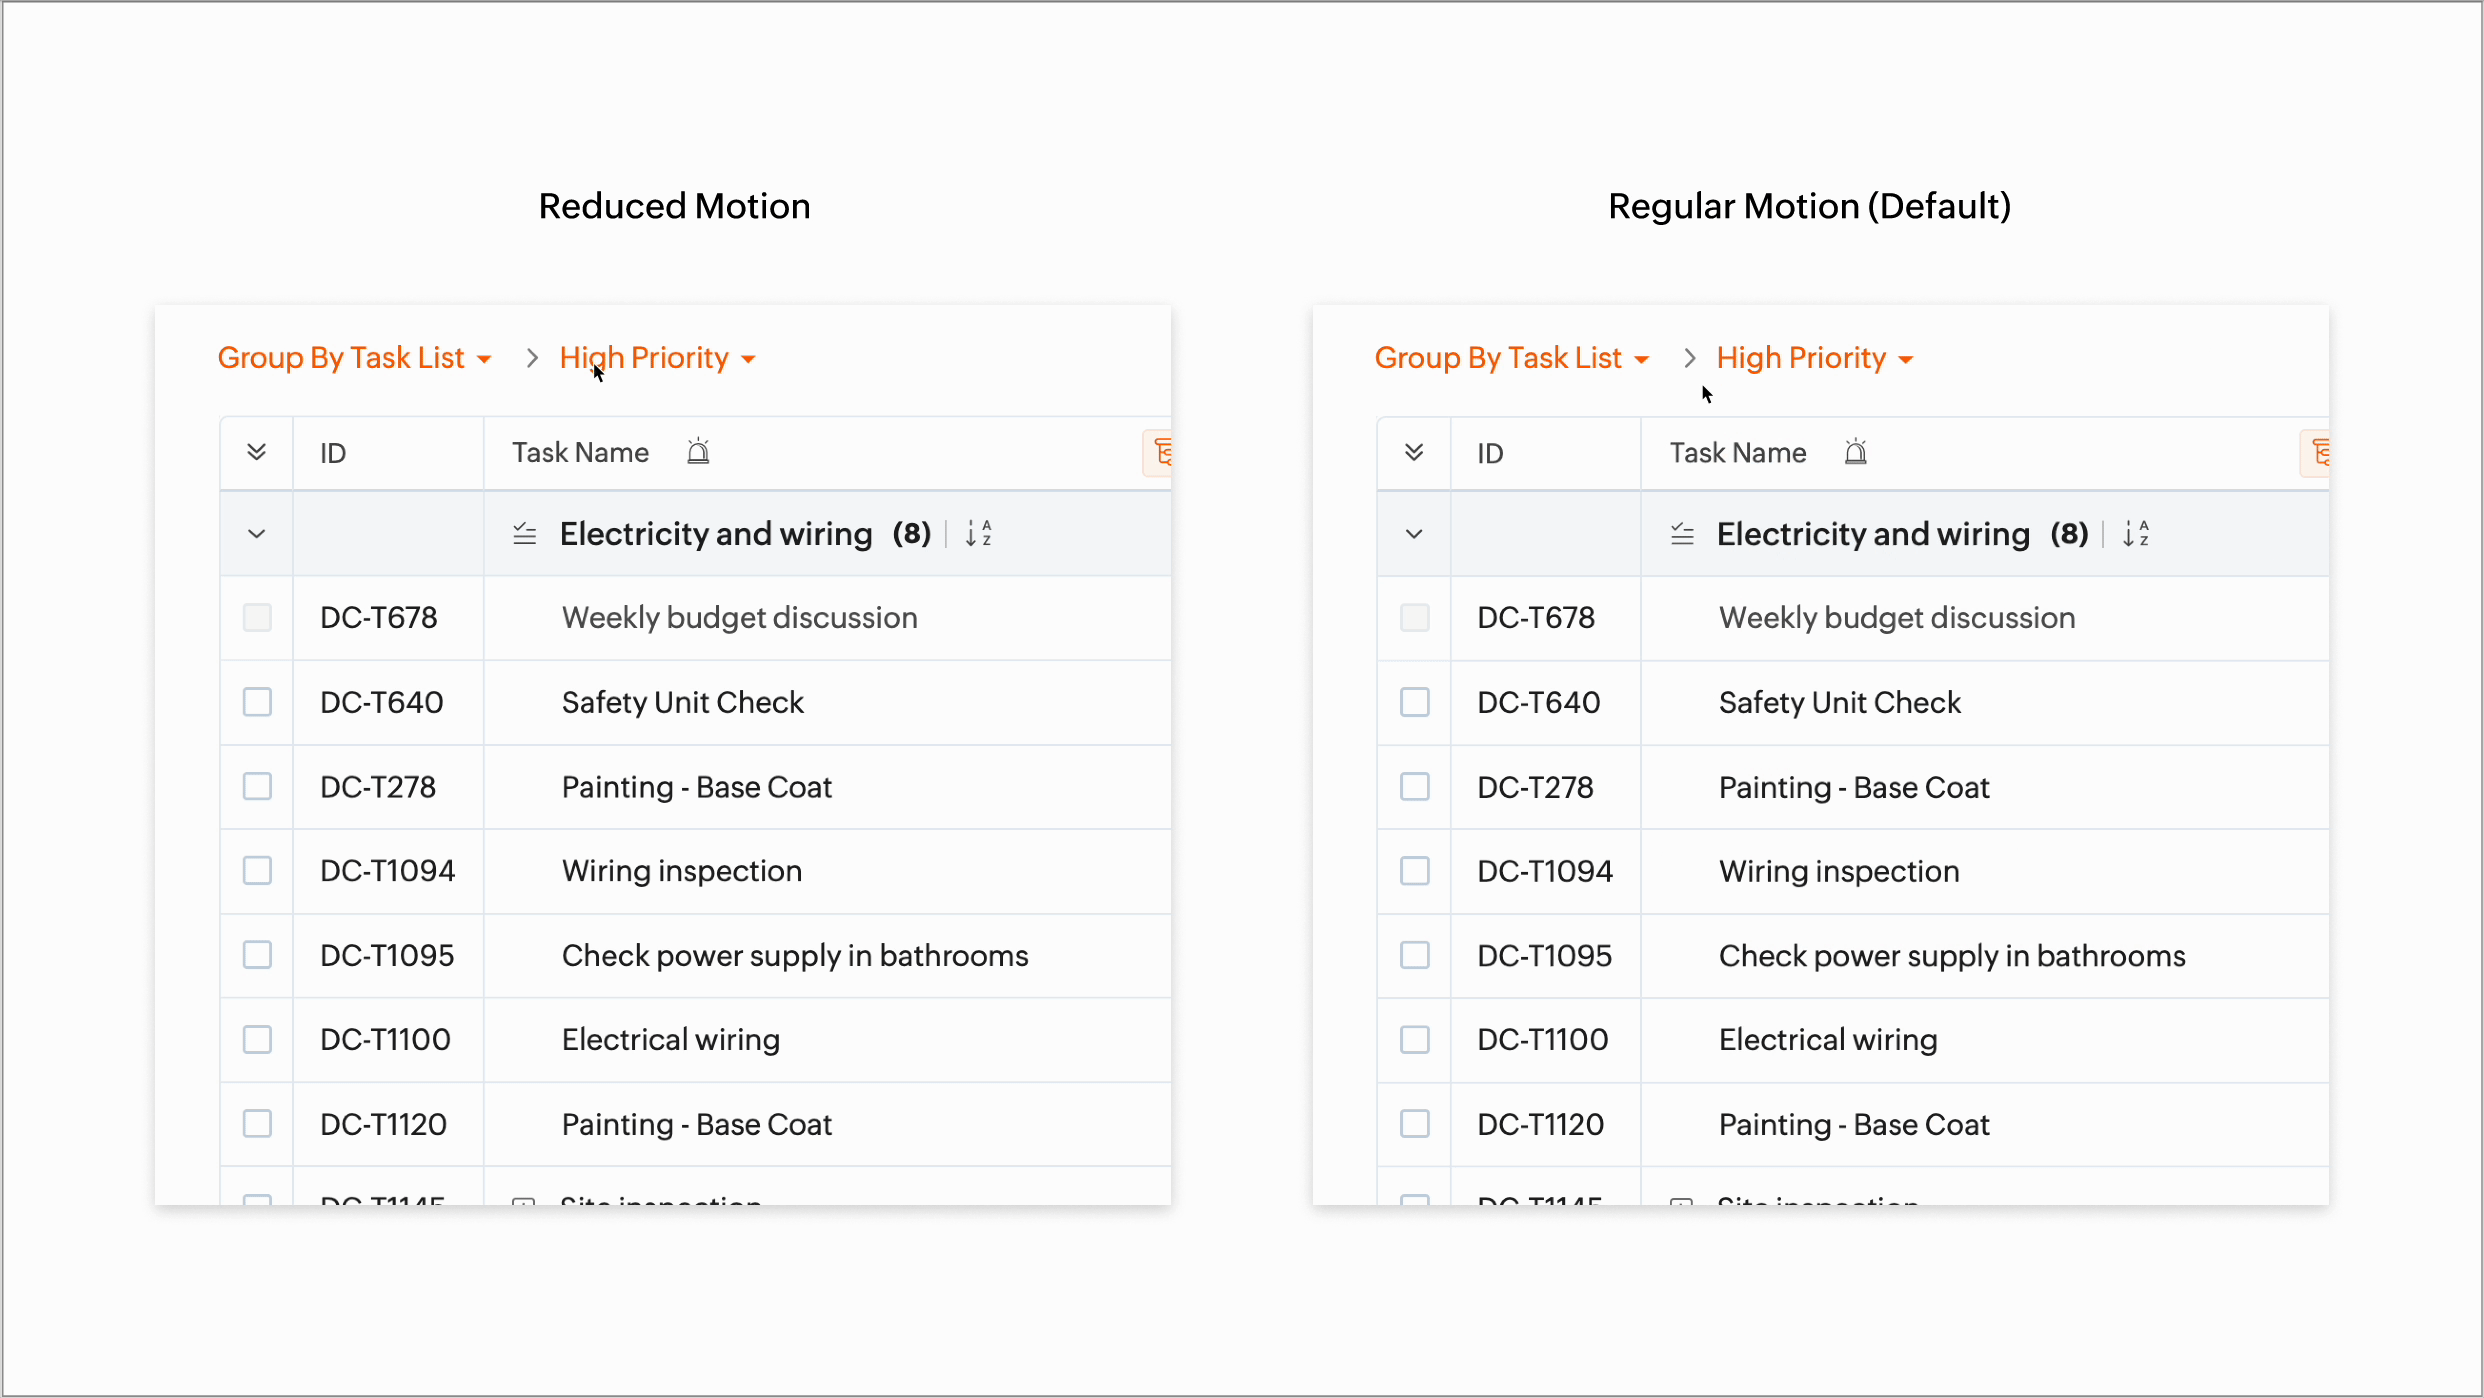
Task: Click collapse-all double chevron in right panel header
Action: click(x=1413, y=452)
